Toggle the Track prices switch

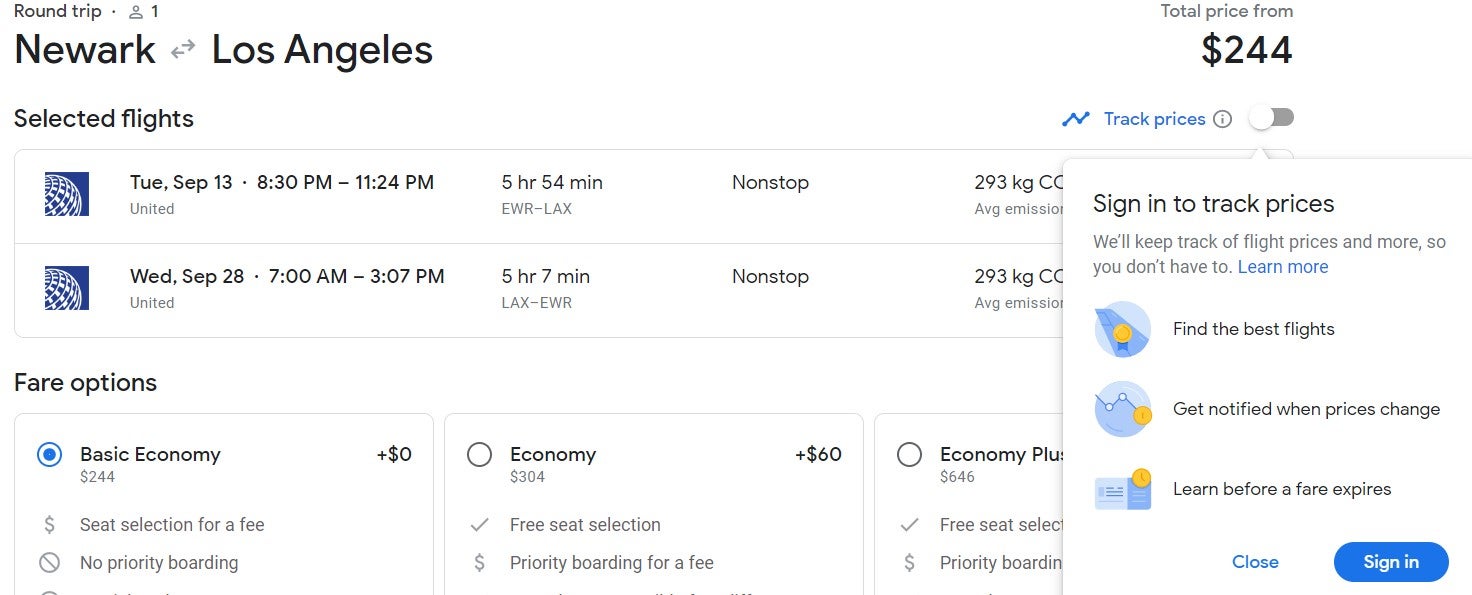[x=1271, y=118]
